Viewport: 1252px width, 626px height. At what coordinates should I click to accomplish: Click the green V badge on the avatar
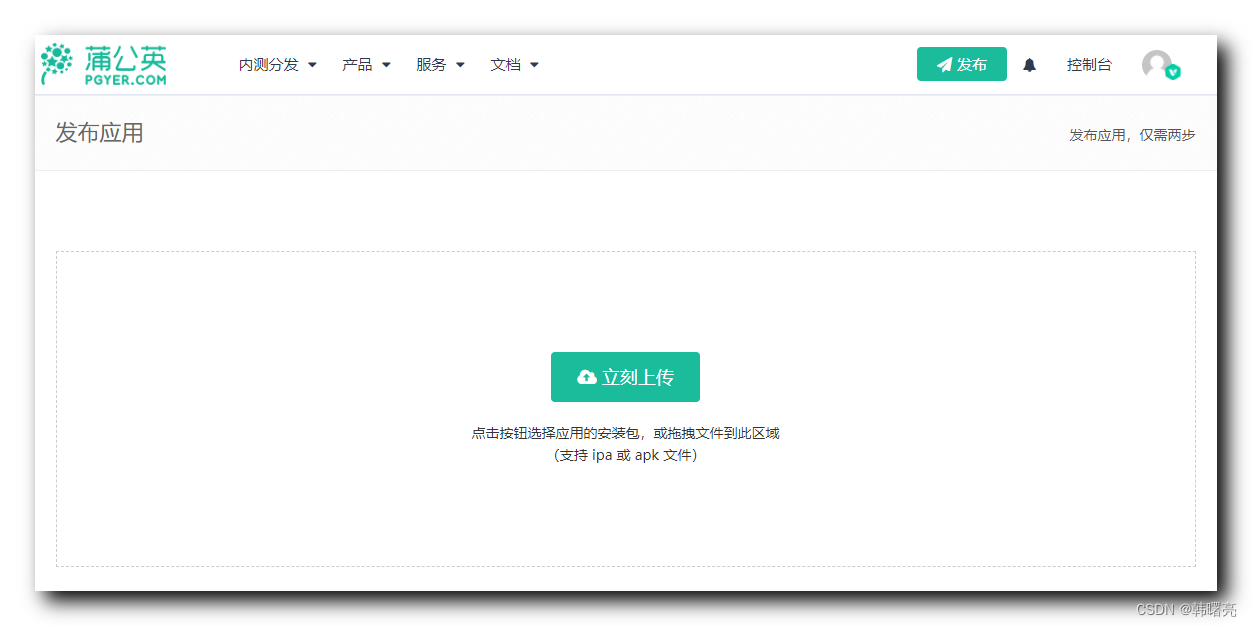(x=1172, y=73)
